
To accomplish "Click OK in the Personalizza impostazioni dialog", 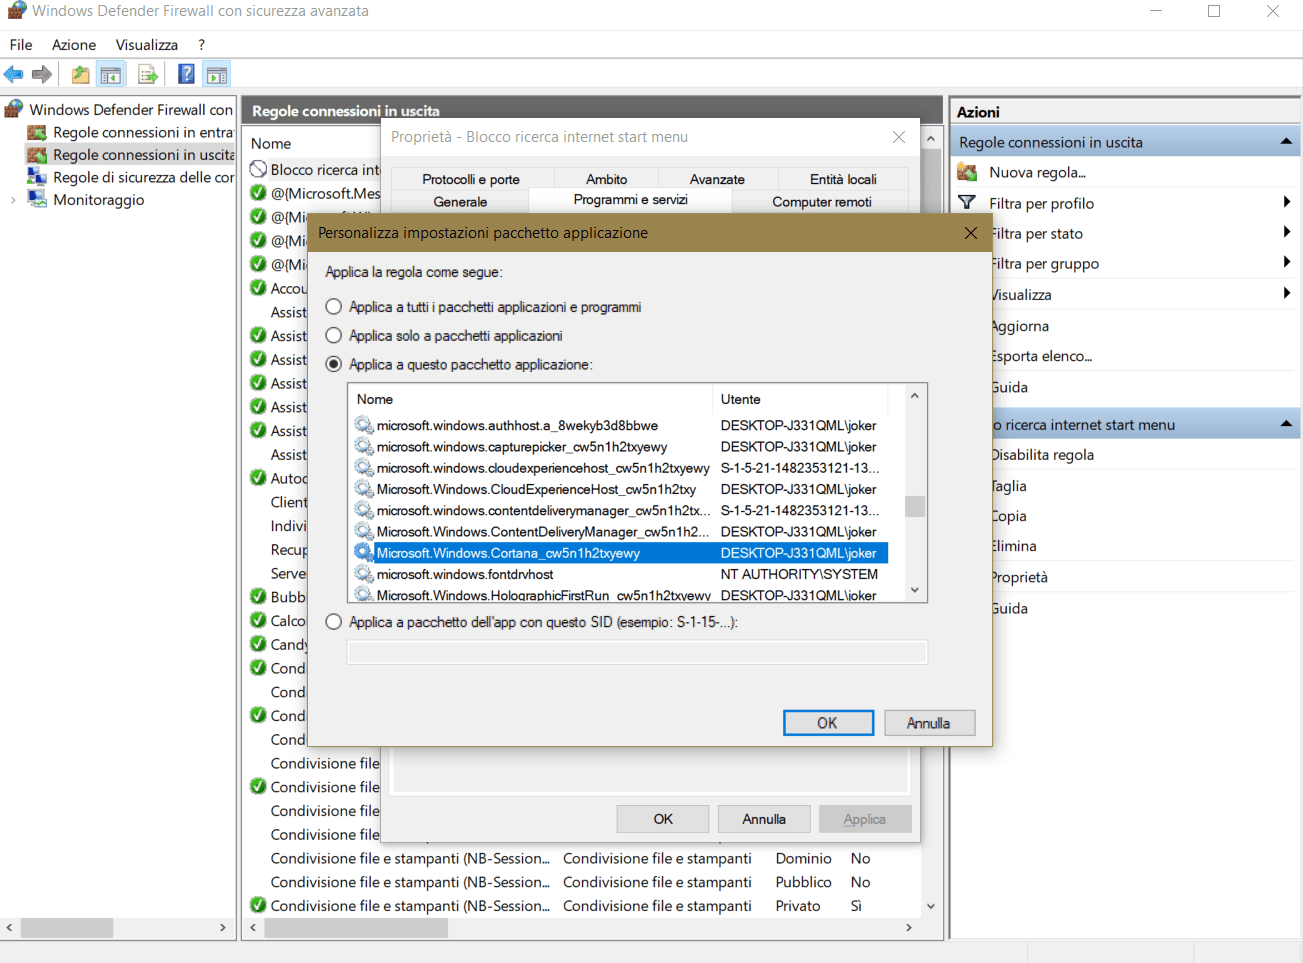I will pos(828,723).
